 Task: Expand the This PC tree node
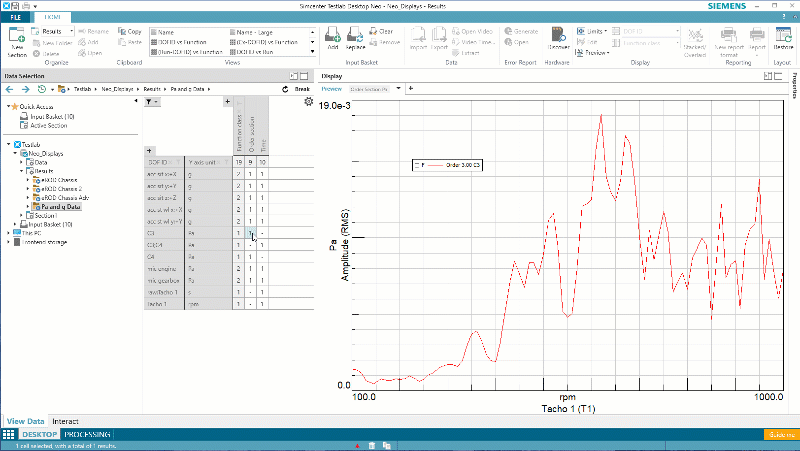[x=9, y=233]
